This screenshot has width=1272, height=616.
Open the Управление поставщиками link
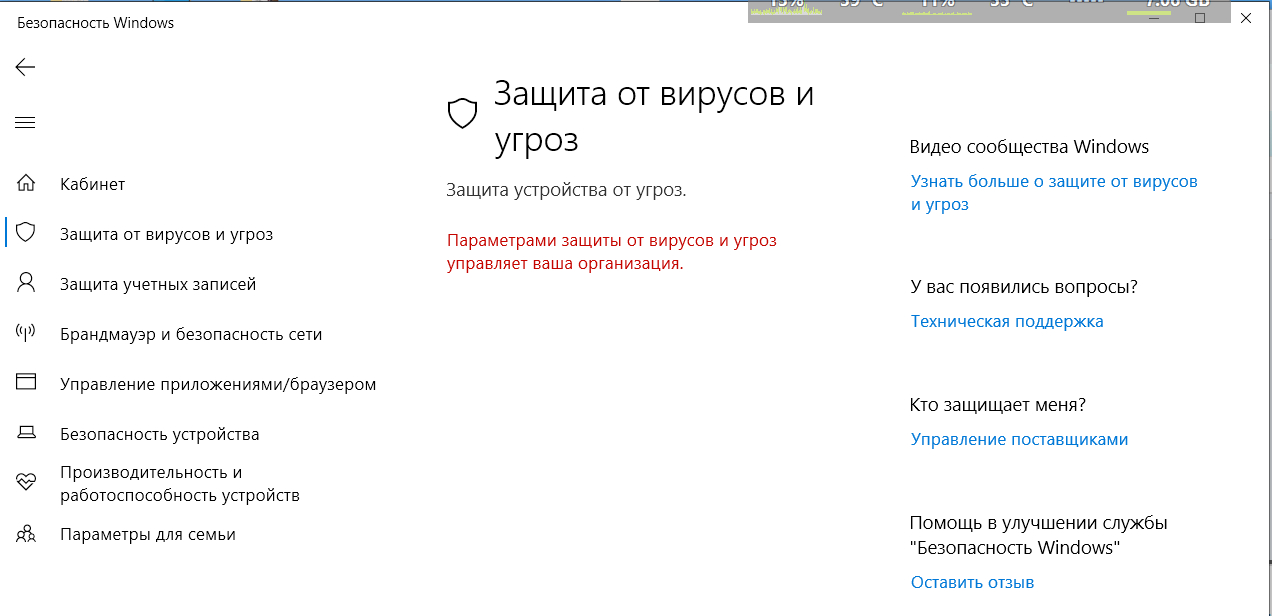tap(1019, 439)
